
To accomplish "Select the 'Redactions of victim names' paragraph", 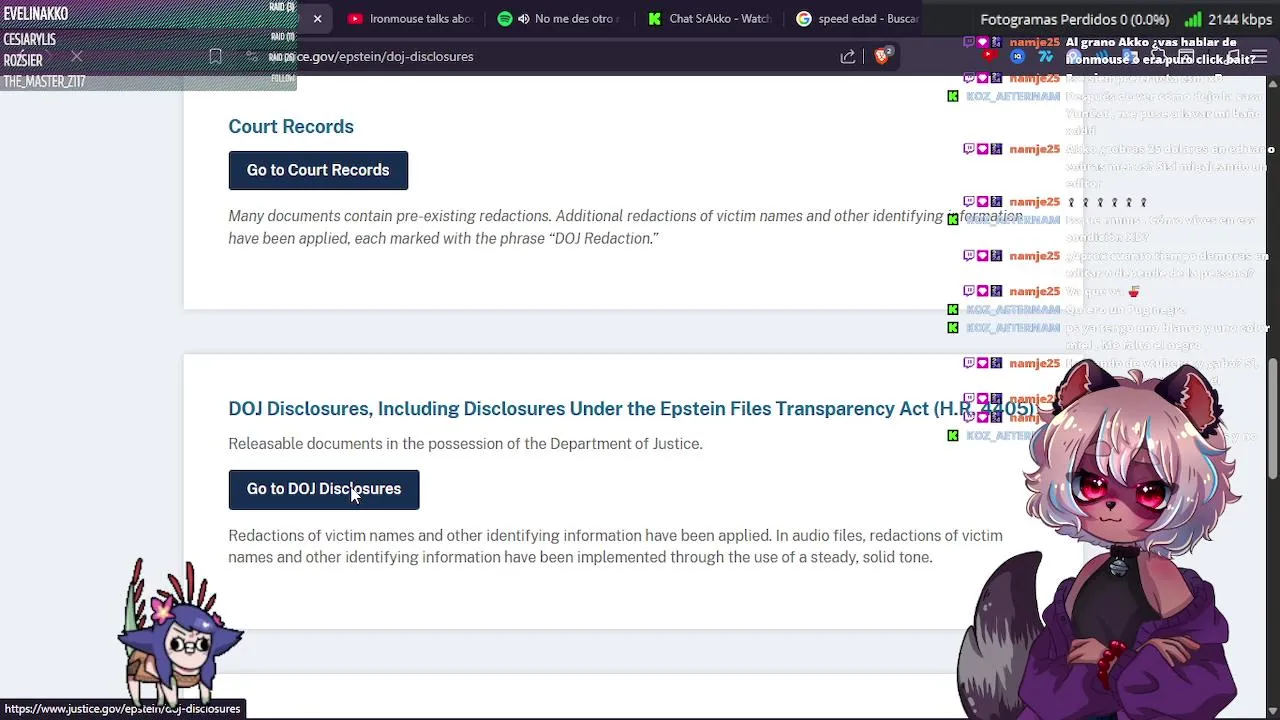I will (615, 546).
